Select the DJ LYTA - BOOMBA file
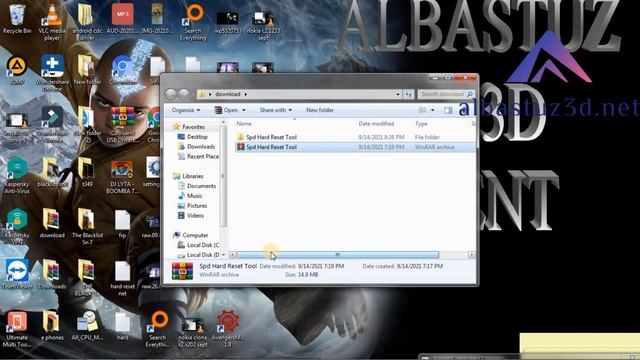This screenshot has height=360, width=640. coord(122,176)
